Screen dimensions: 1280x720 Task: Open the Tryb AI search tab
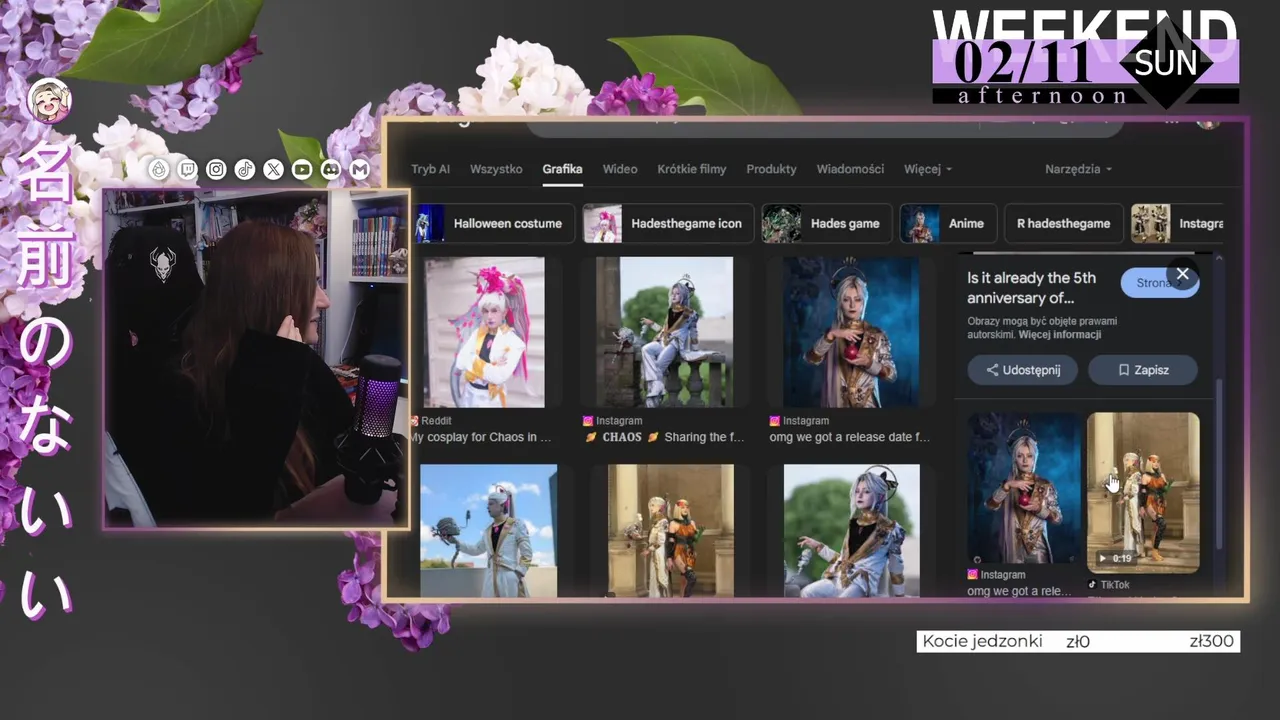(430, 169)
